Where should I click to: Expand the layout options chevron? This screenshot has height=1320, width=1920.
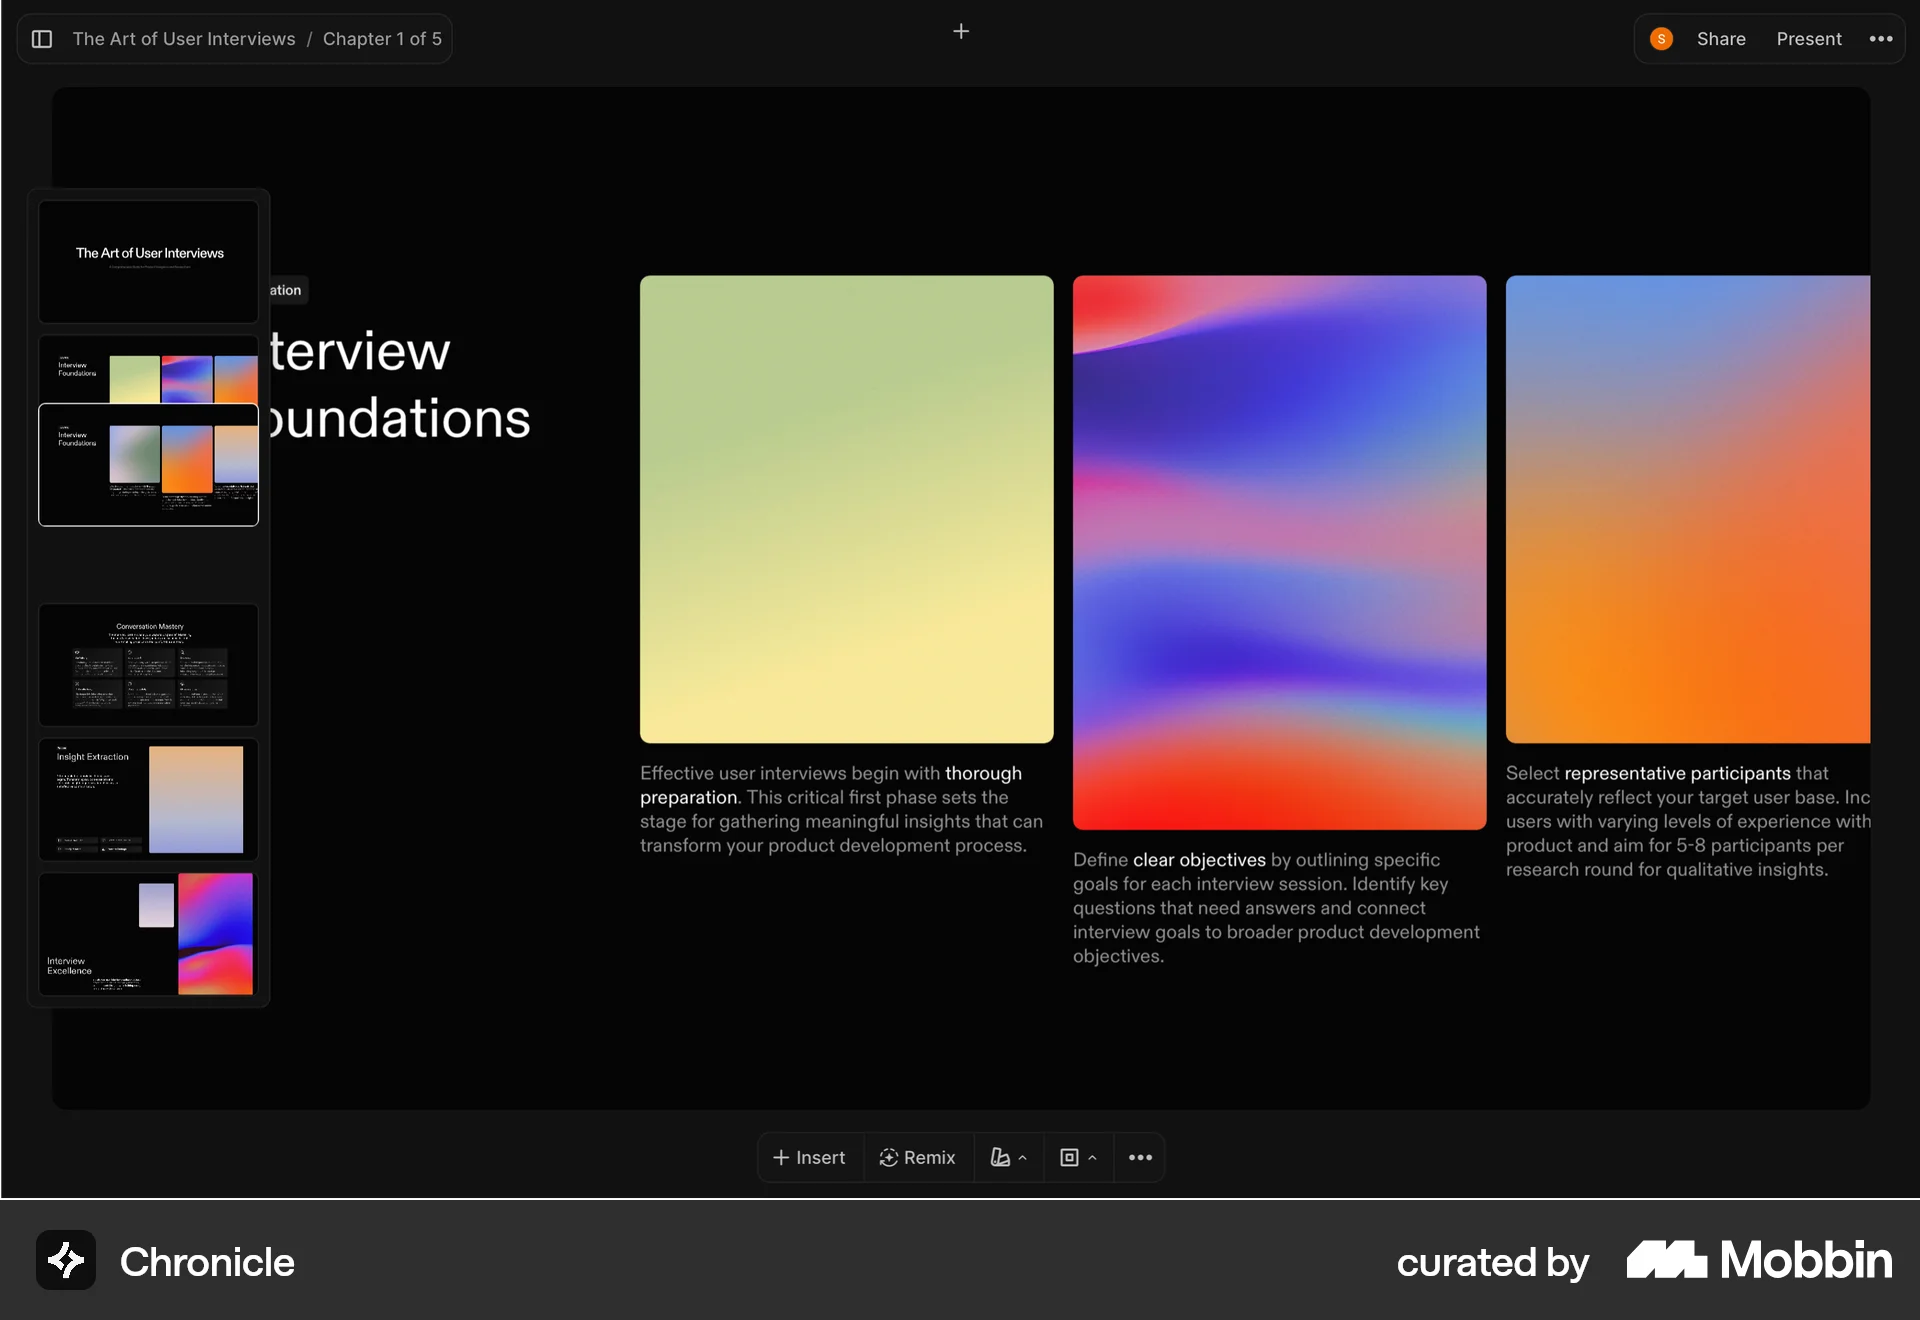point(1091,1157)
